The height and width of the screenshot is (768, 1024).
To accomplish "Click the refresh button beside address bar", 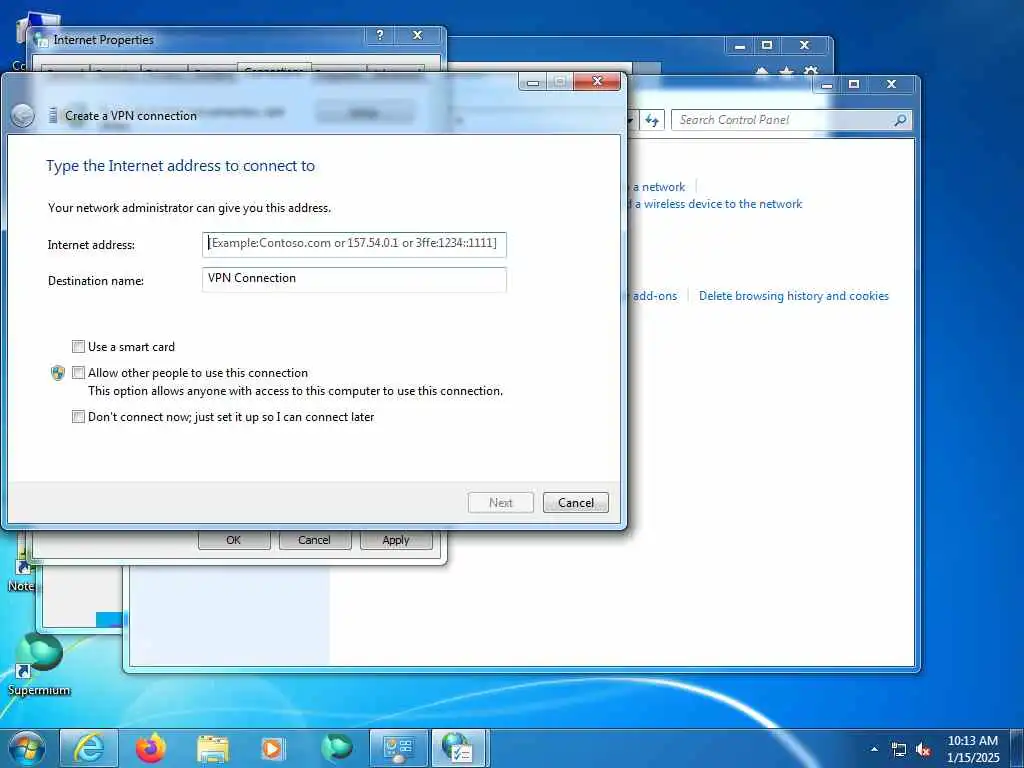I will [x=652, y=120].
